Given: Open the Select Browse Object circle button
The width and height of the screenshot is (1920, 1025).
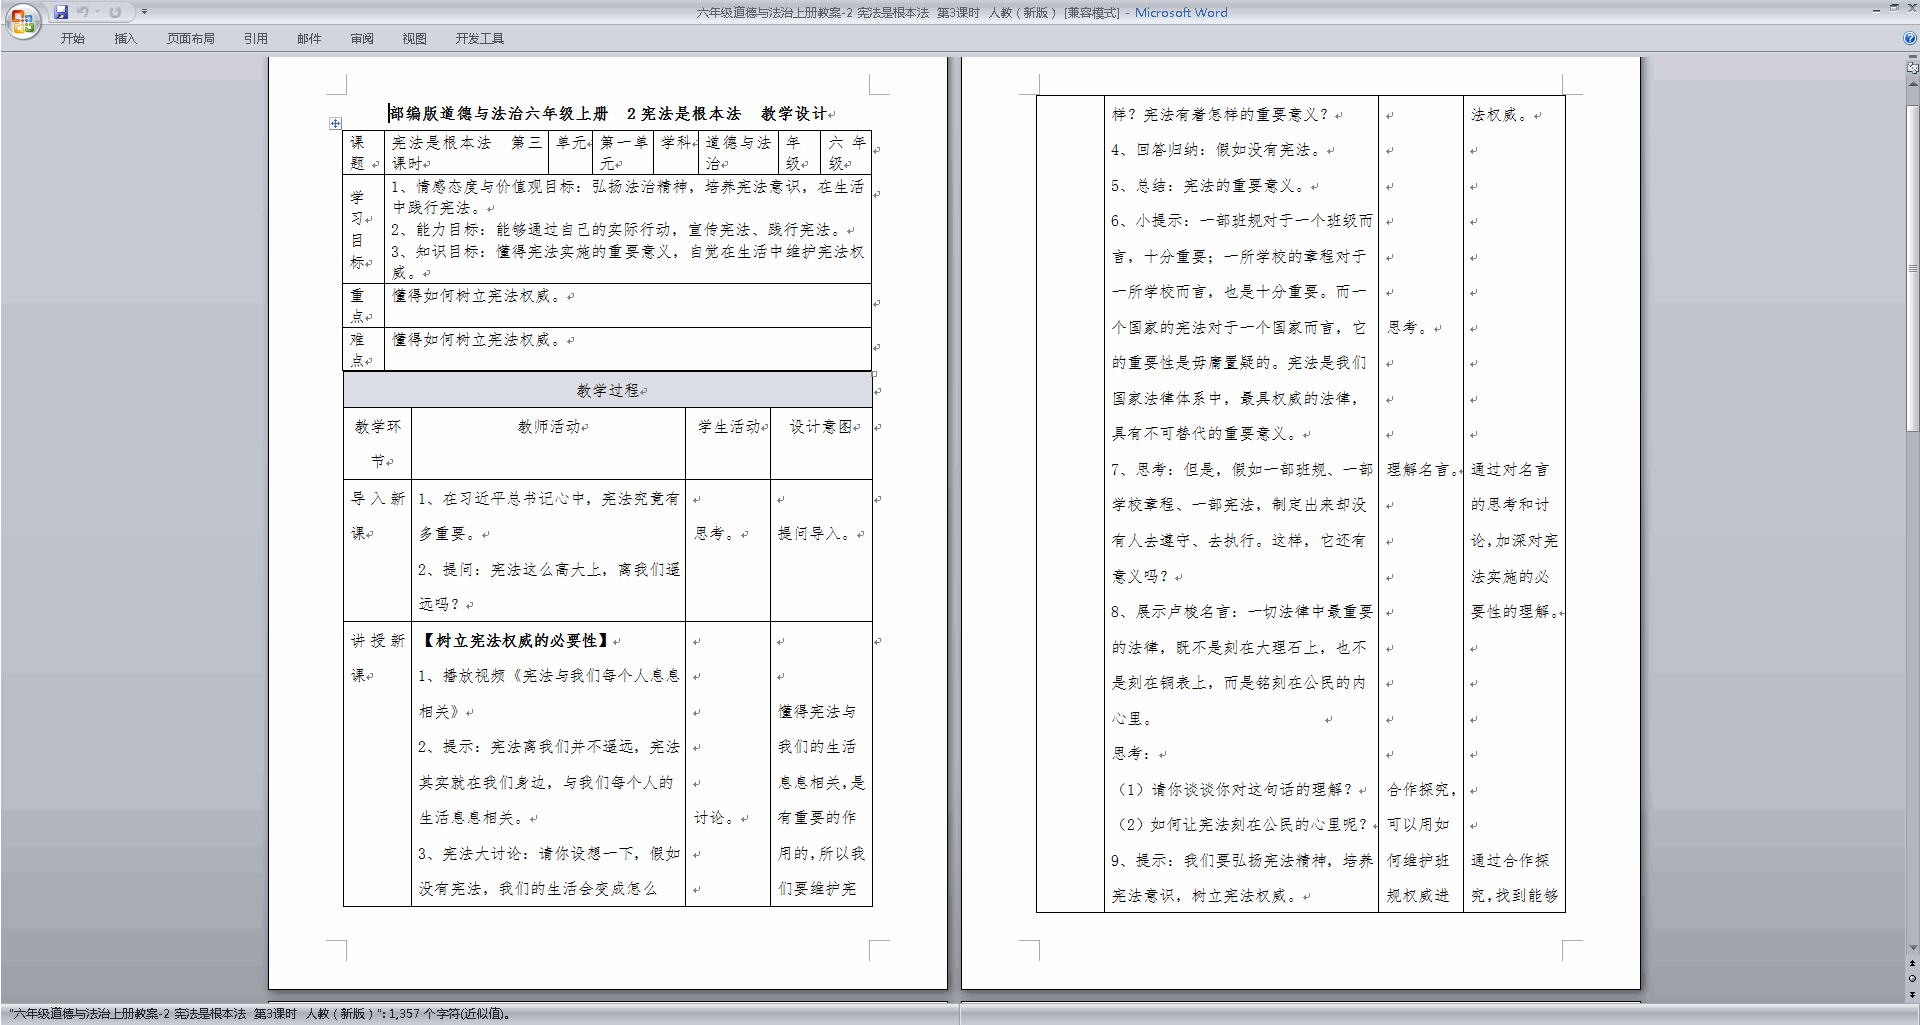Looking at the screenshot, I should pyautogui.click(x=1912, y=979).
